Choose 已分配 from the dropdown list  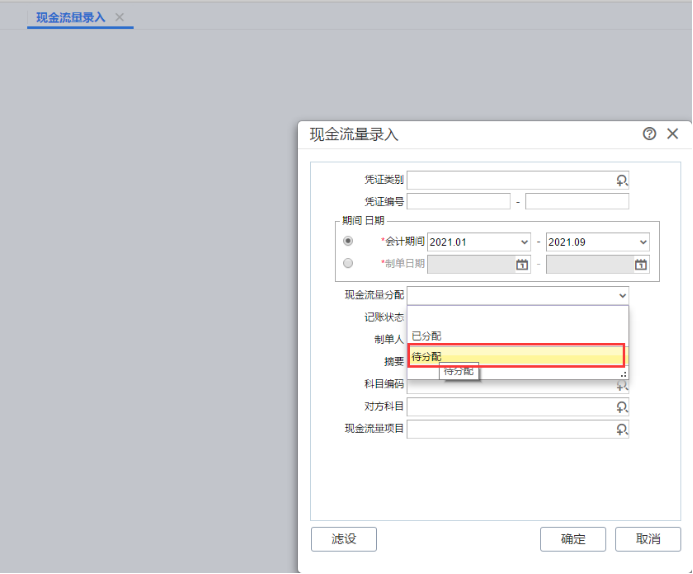coord(518,336)
